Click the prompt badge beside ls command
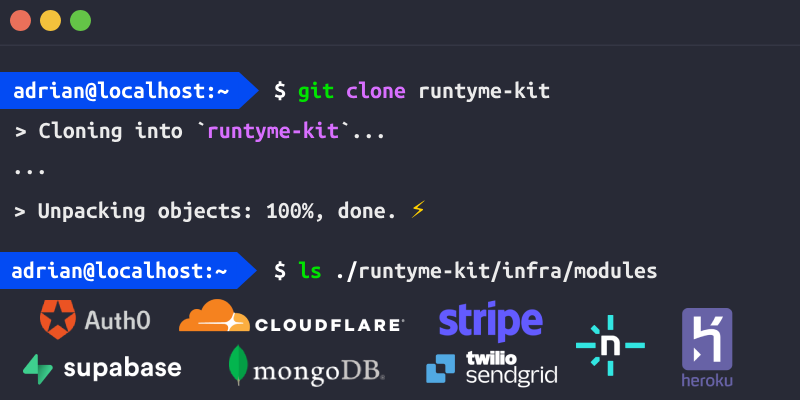This screenshot has height=400, width=800. 129,270
